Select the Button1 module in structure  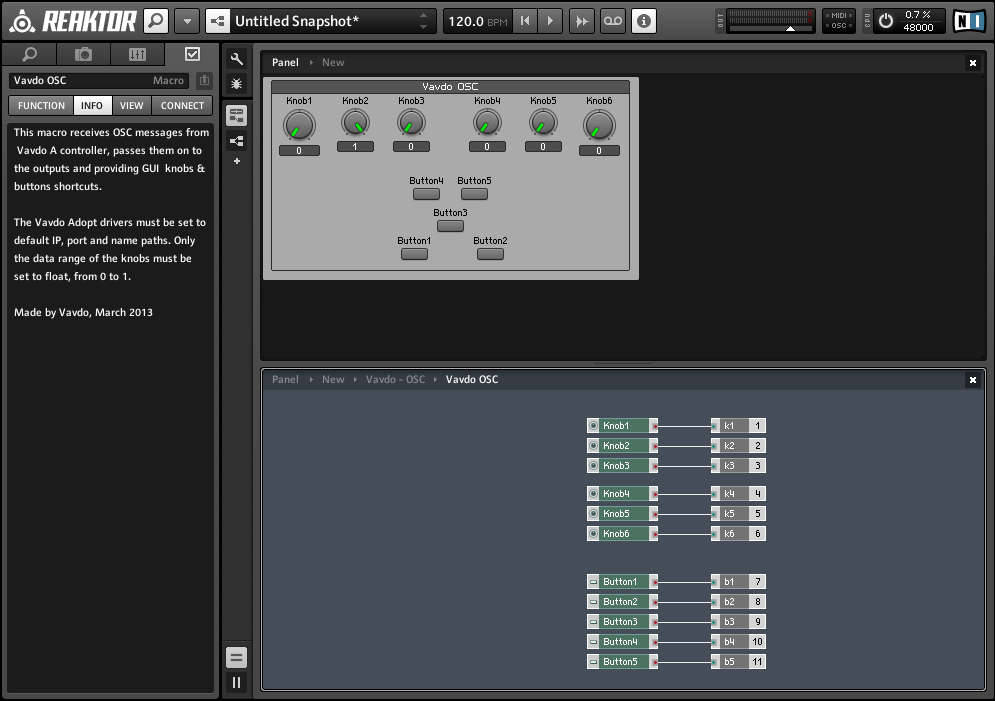623,582
